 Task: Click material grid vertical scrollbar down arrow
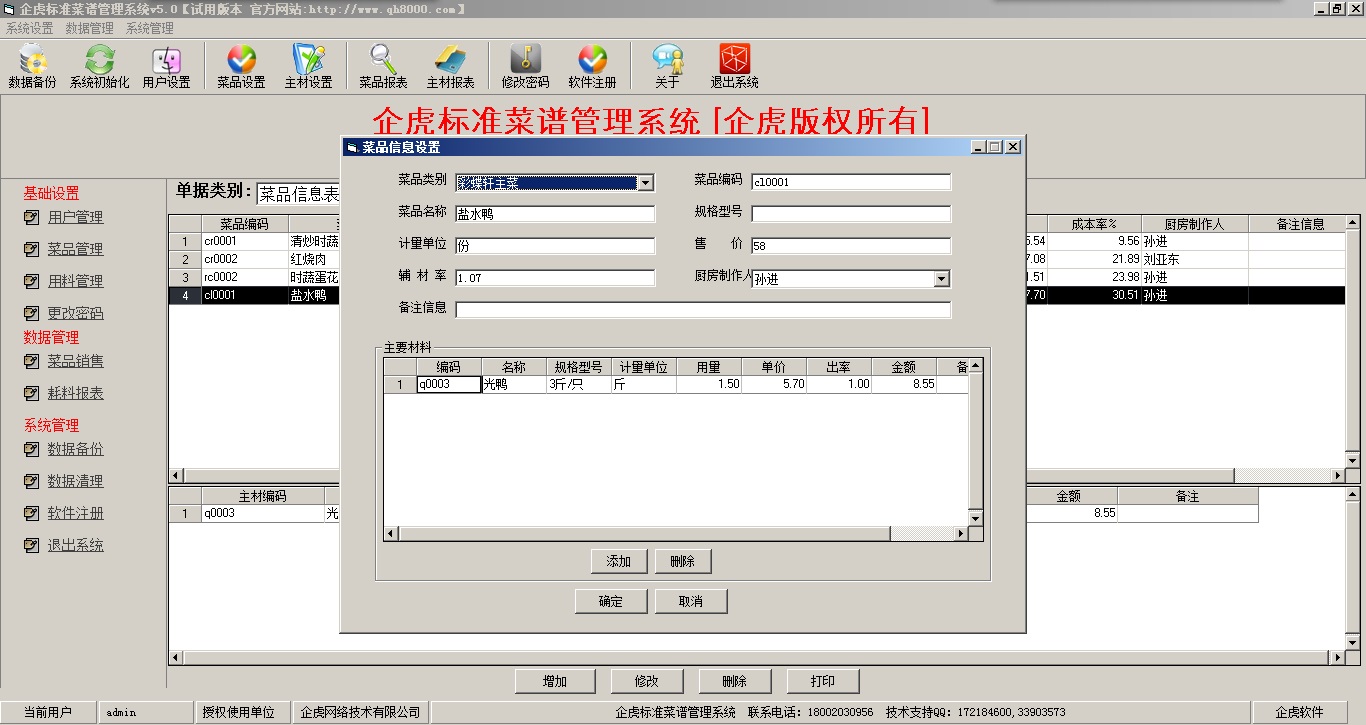(x=976, y=518)
